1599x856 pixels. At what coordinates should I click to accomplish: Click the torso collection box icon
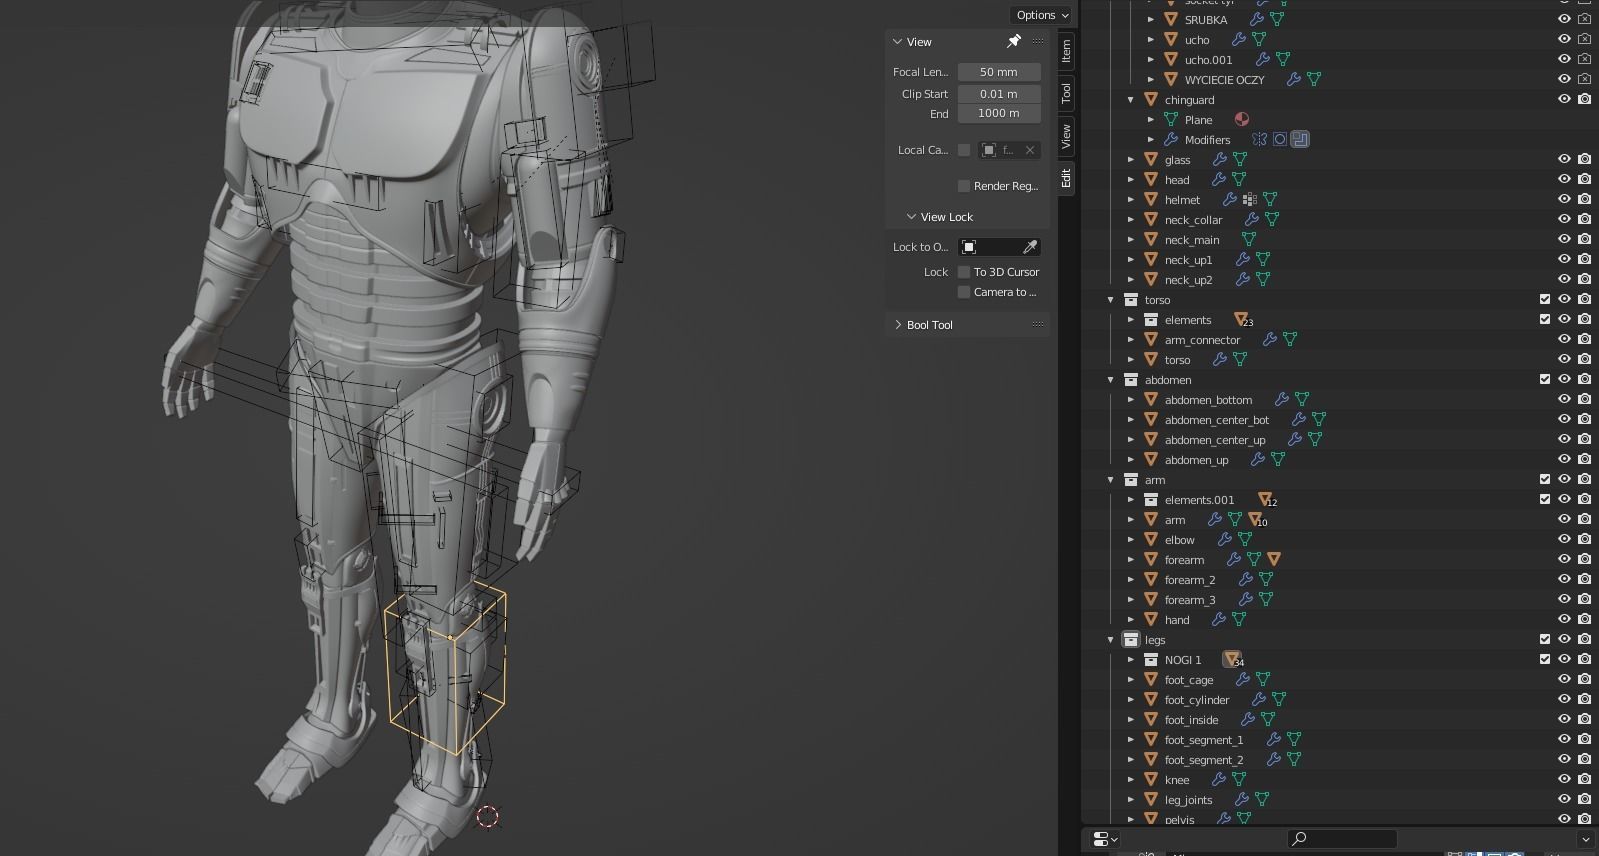point(1131,299)
